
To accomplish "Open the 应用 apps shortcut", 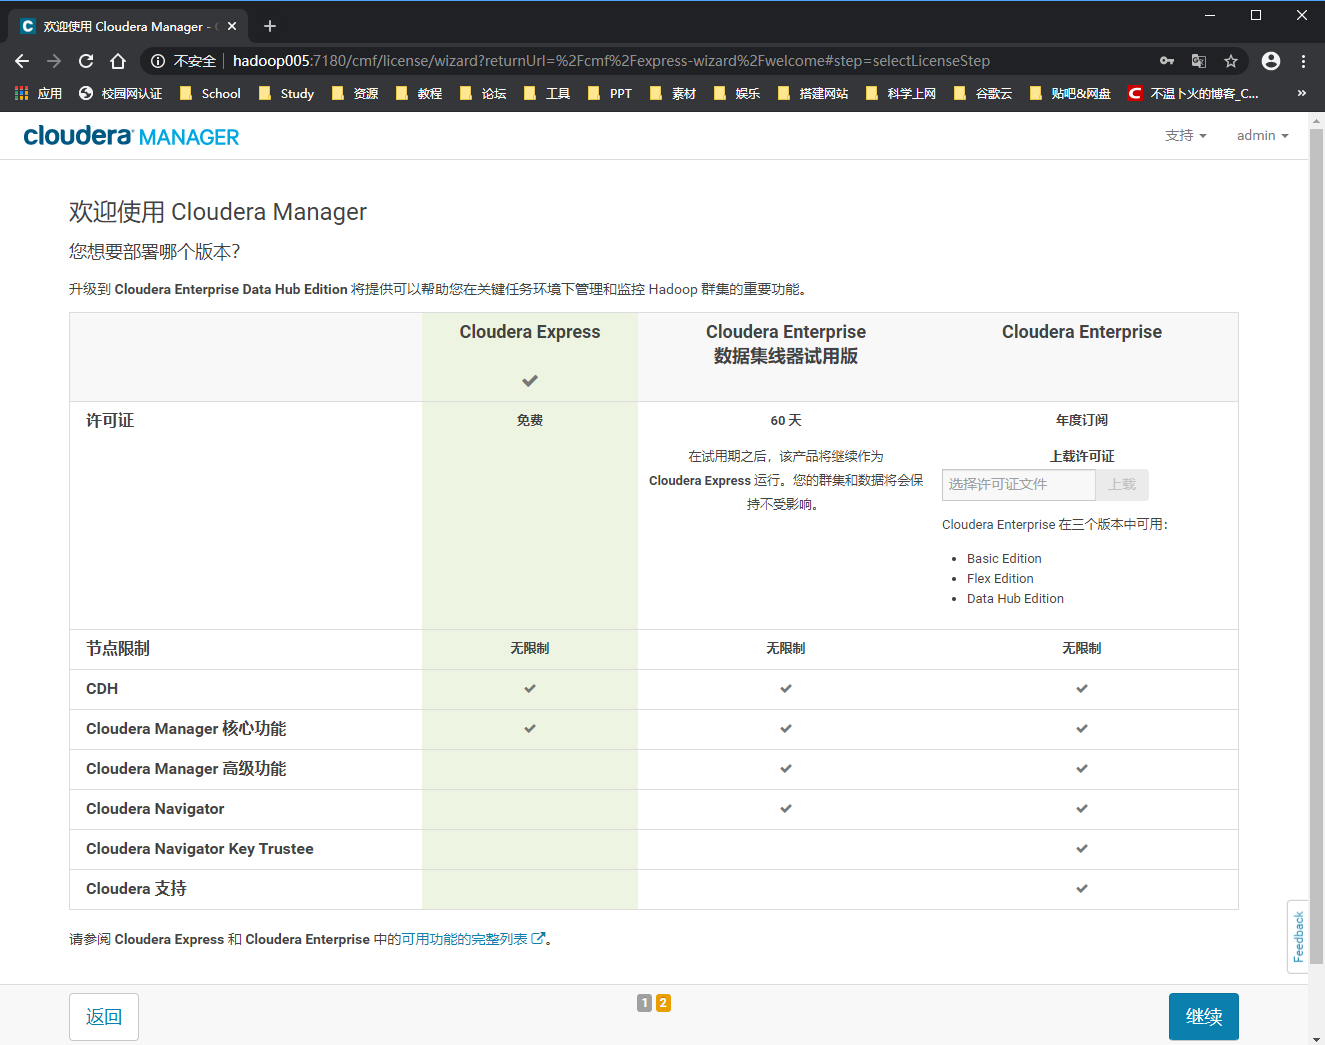I will 38,93.
